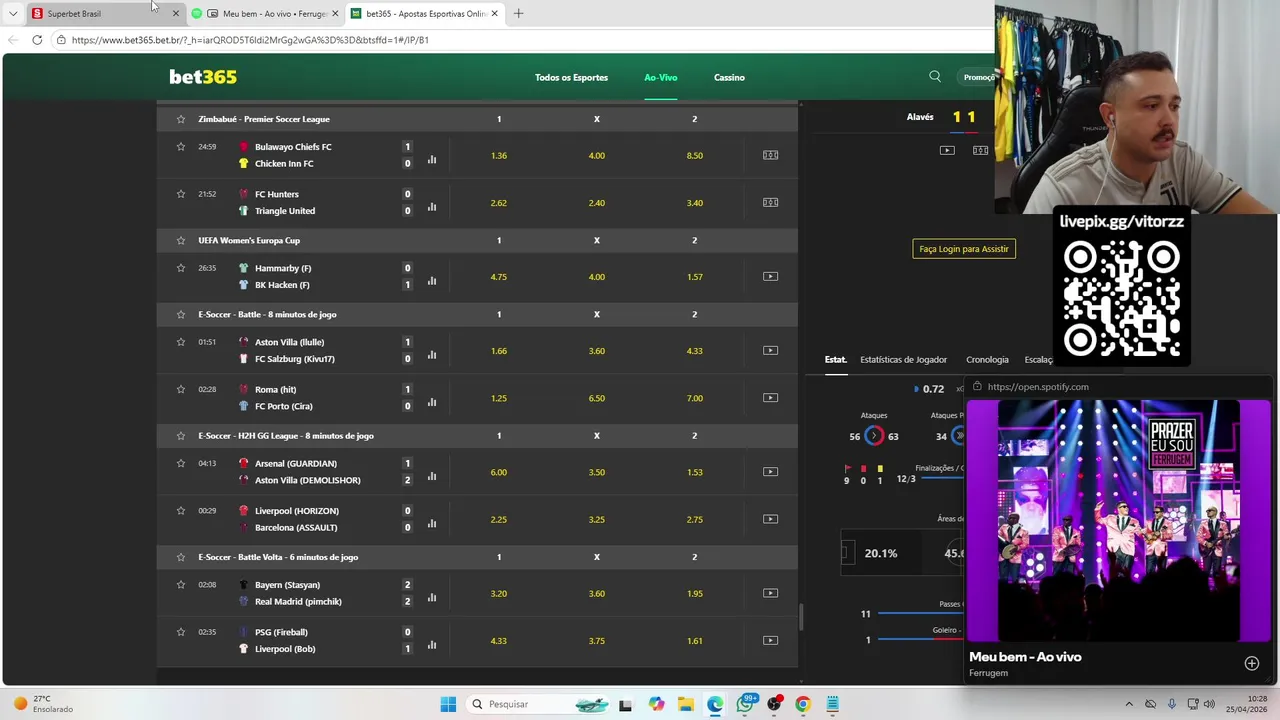The width and height of the screenshot is (1280, 720).
Task: Open File Explorer from taskbar
Action: click(686, 704)
